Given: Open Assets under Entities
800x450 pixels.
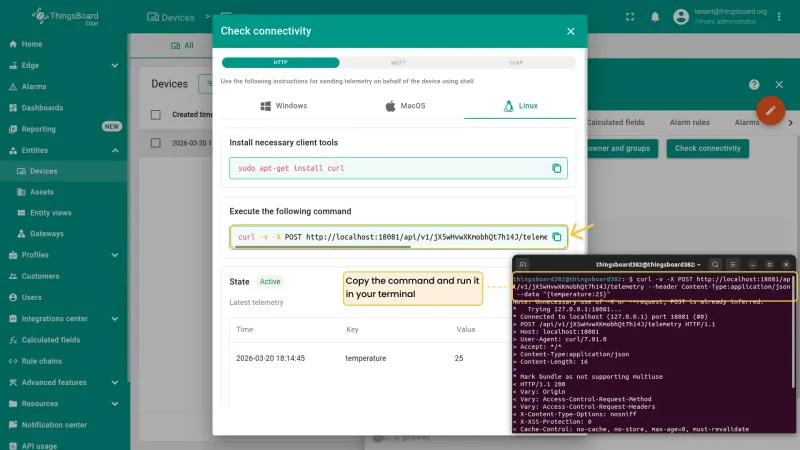Looking at the screenshot, I should pyautogui.click(x=41, y=192).
